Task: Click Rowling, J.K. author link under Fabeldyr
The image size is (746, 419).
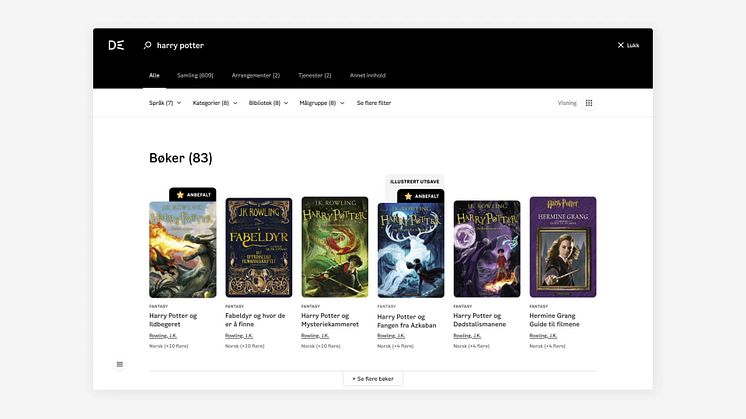Action: point(239,336)
